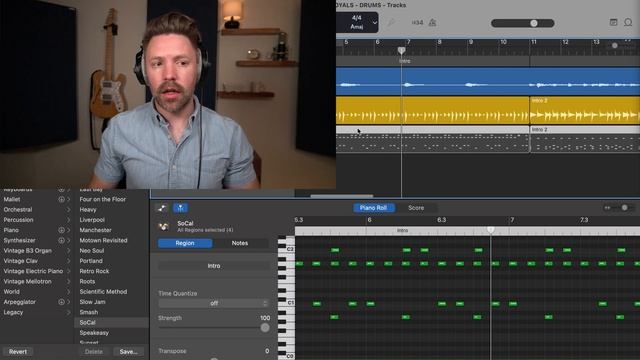The height and width of the screenshot is (360, 640).
Task: Download Synthesizer sounds icon
Action: click(x=61, y=240)
